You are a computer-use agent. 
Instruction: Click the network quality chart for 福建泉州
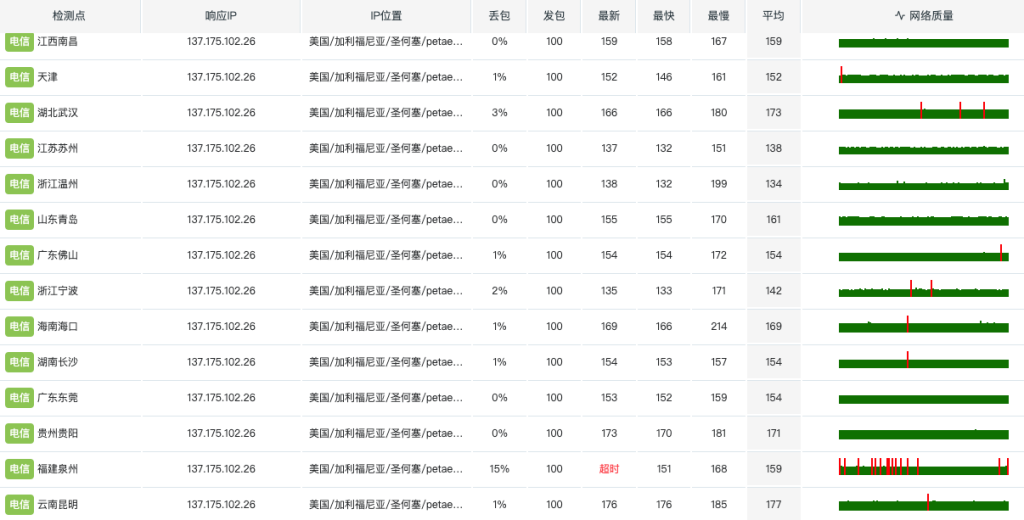[923, 467]
